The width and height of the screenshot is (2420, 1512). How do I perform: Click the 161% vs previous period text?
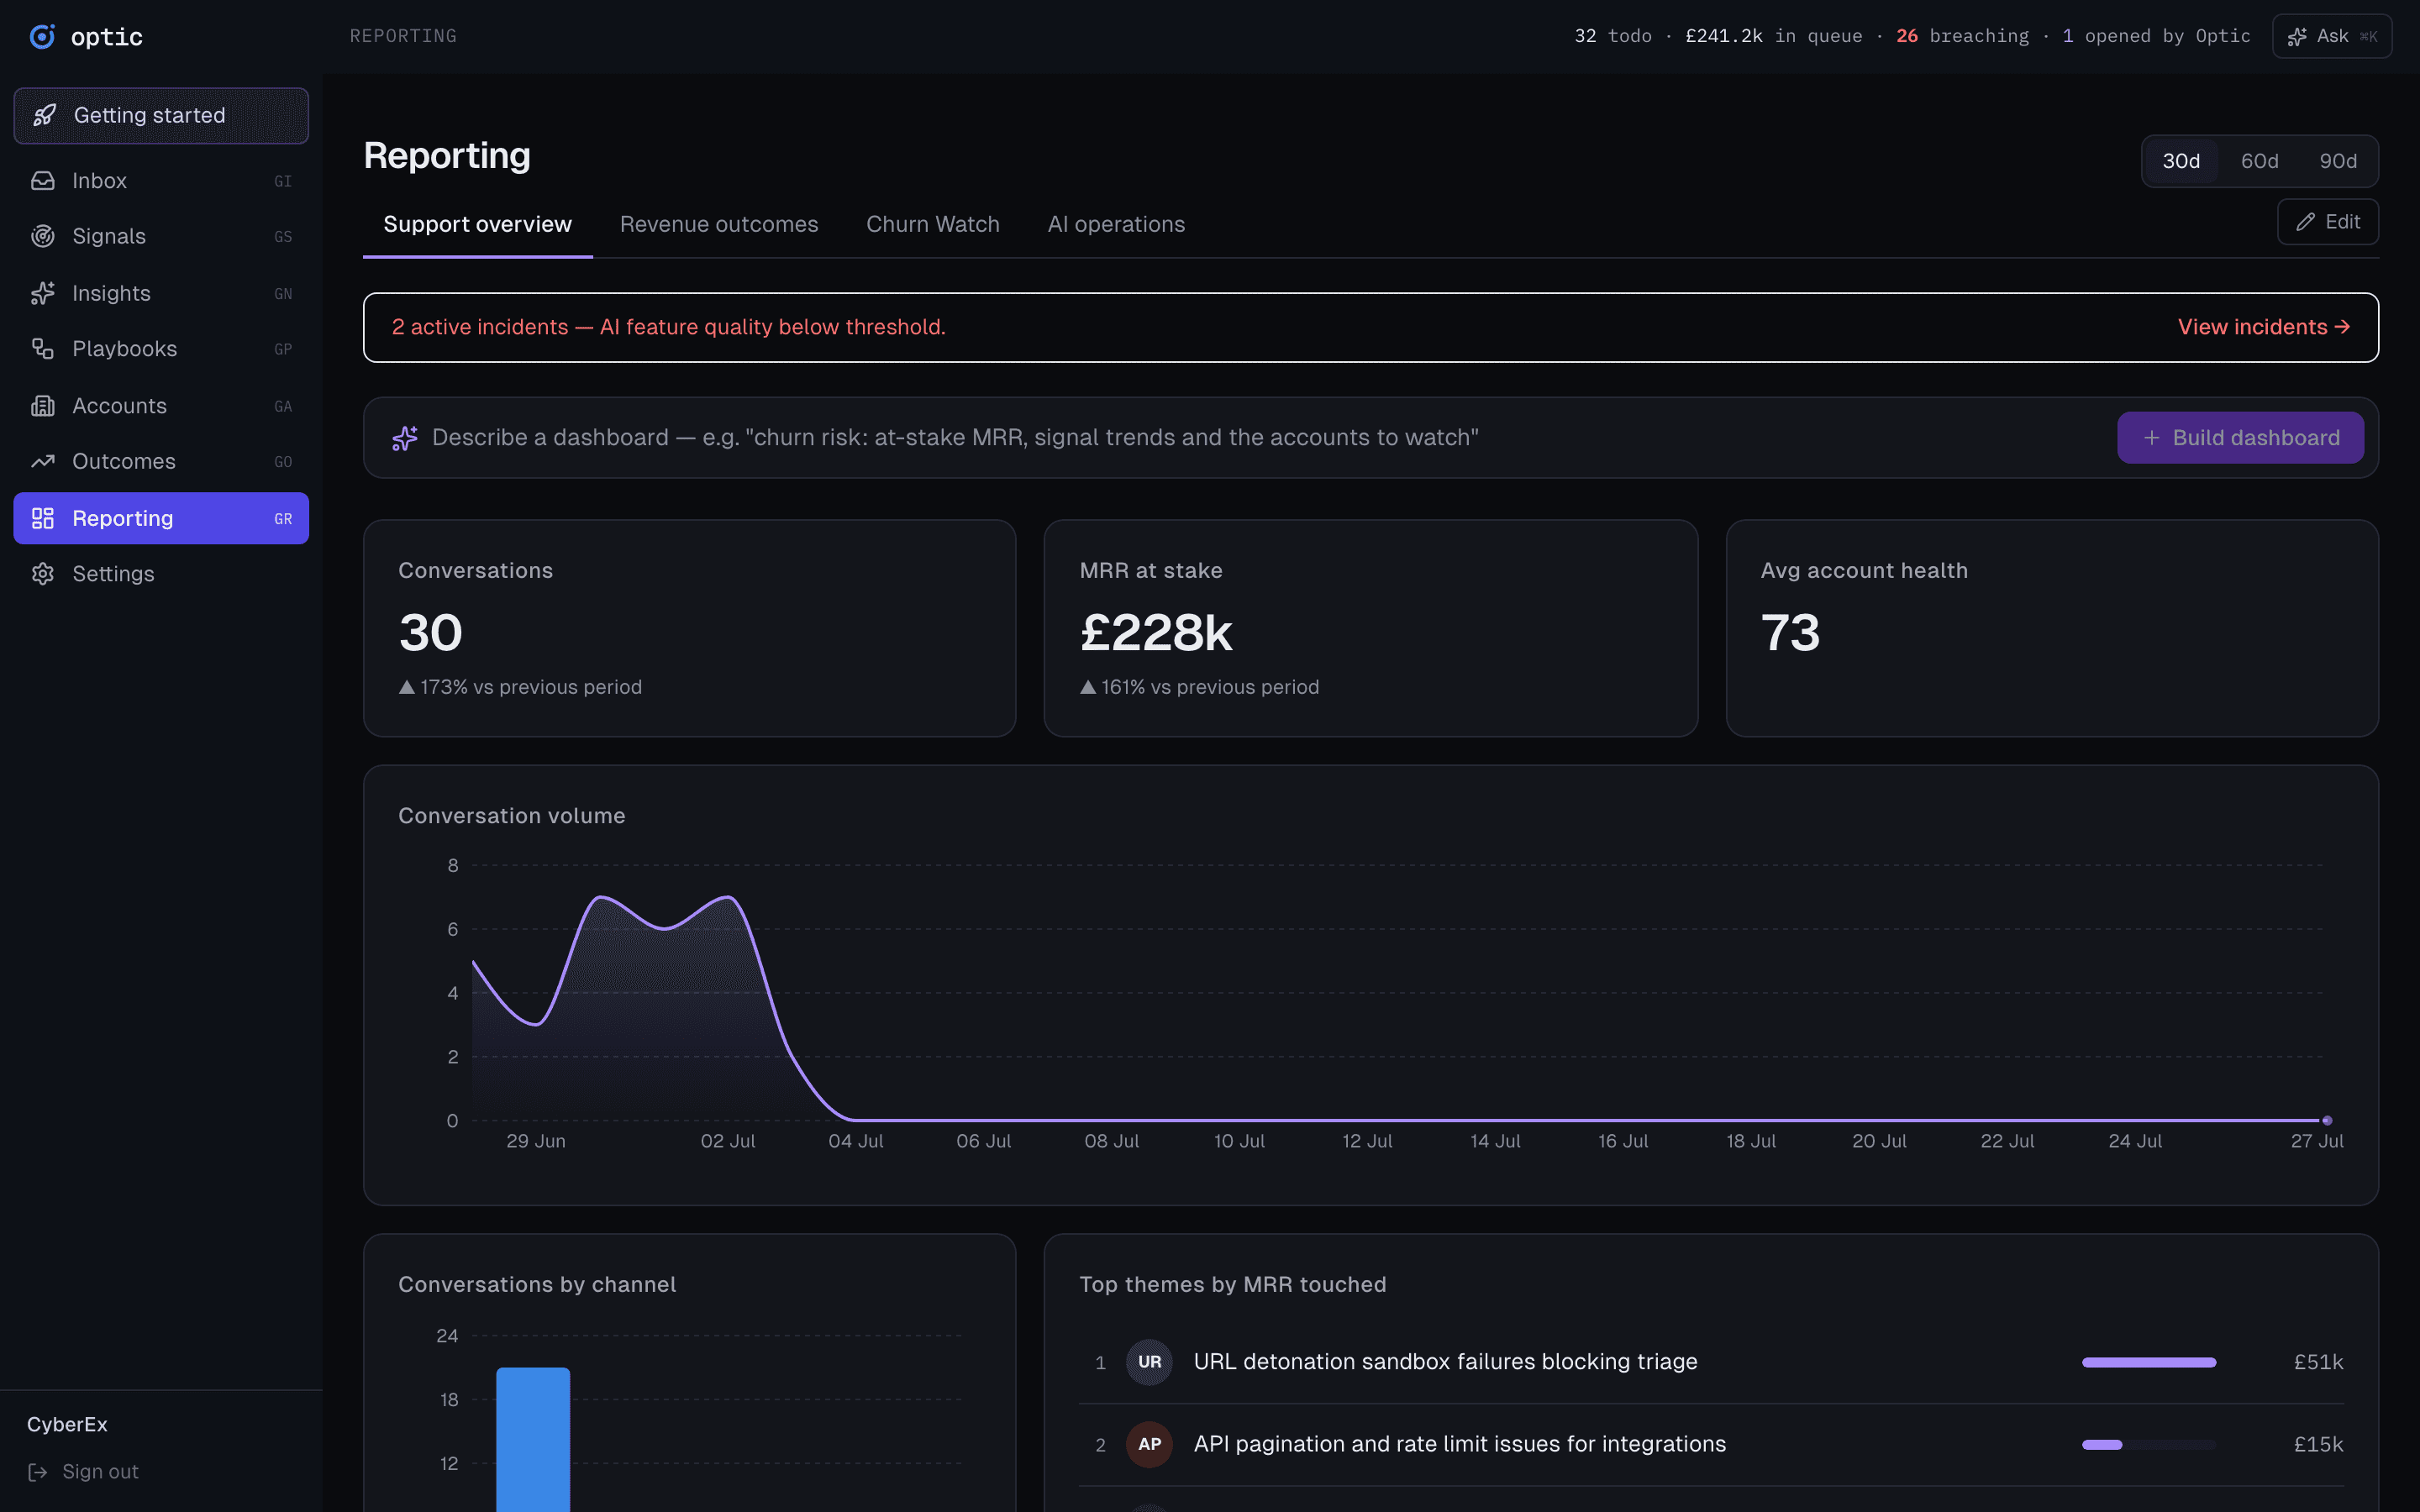1199,687
